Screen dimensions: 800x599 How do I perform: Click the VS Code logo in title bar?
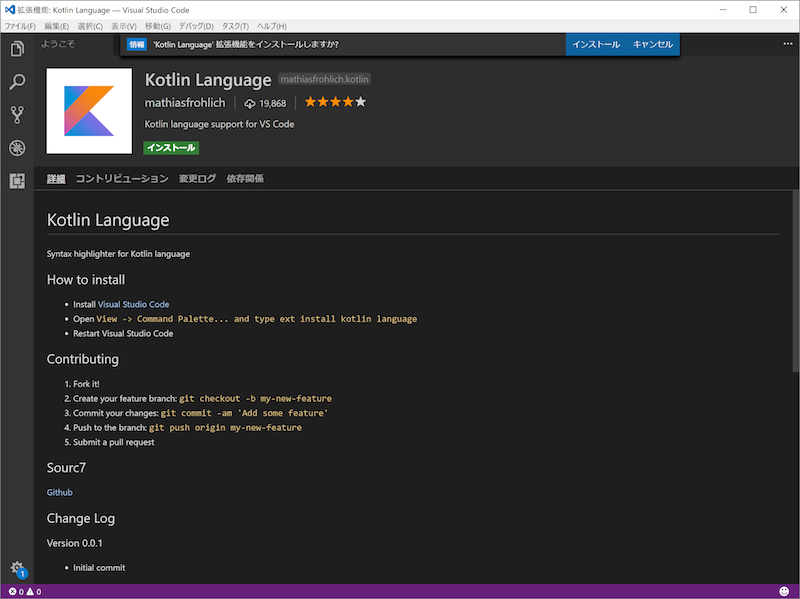[10, 10]
